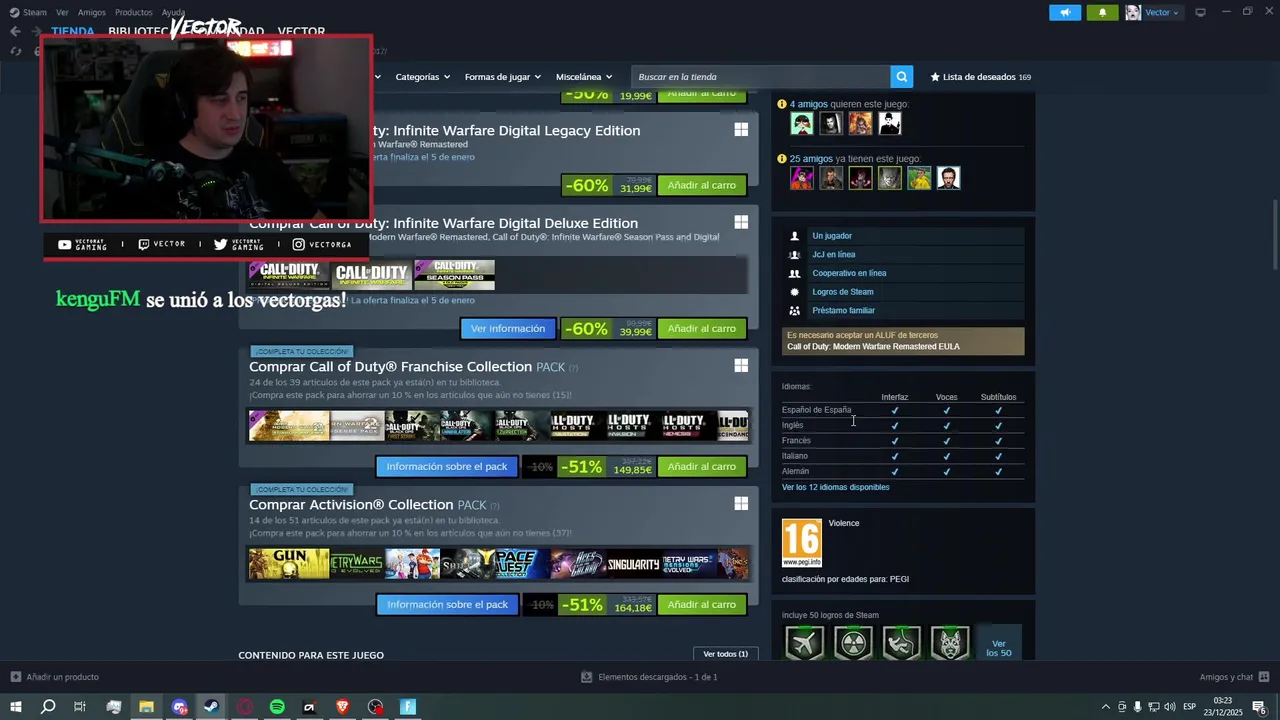The width and height of the screenshot is (1280, 720).
Task: Open pack info for Activision Collection
Action: (x=447, y=604)
